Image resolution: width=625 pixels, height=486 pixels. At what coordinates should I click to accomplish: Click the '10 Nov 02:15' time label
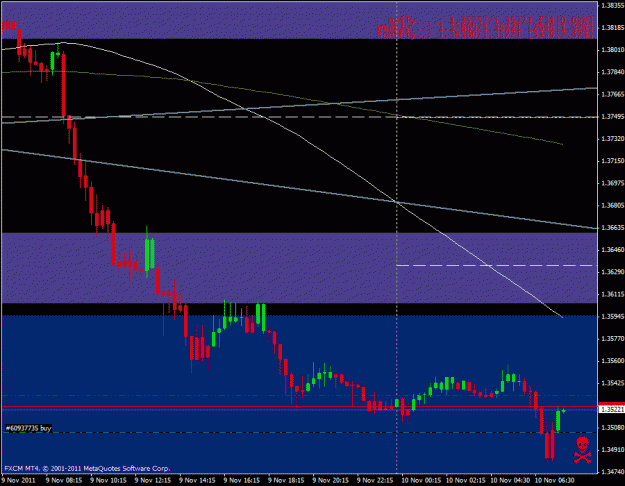tap(466, 480)
